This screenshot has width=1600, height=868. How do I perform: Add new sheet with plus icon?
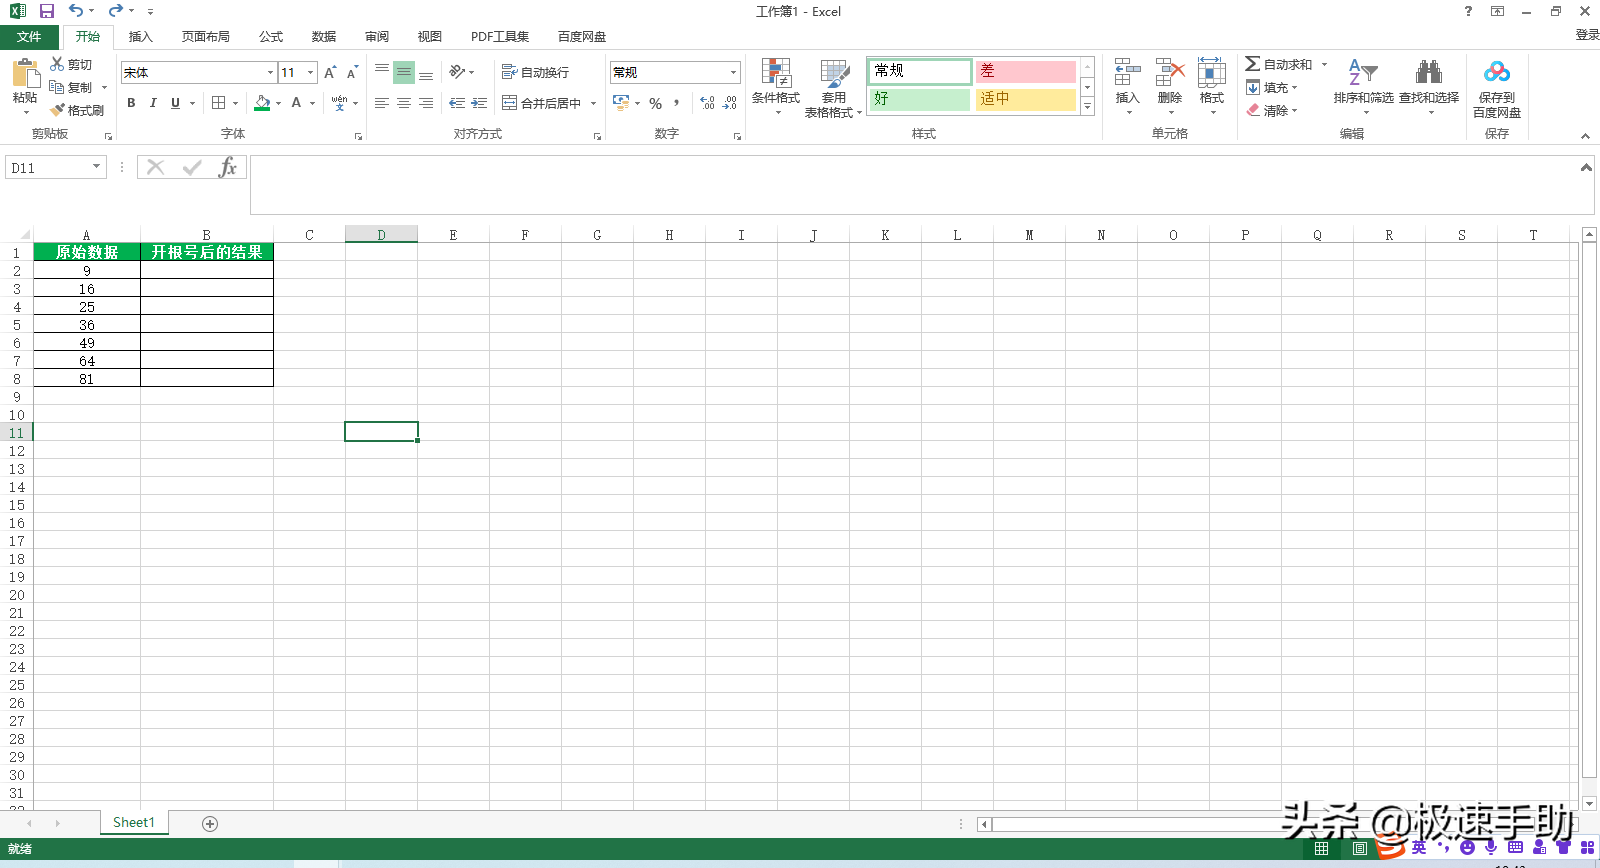[x=210, y=823]
